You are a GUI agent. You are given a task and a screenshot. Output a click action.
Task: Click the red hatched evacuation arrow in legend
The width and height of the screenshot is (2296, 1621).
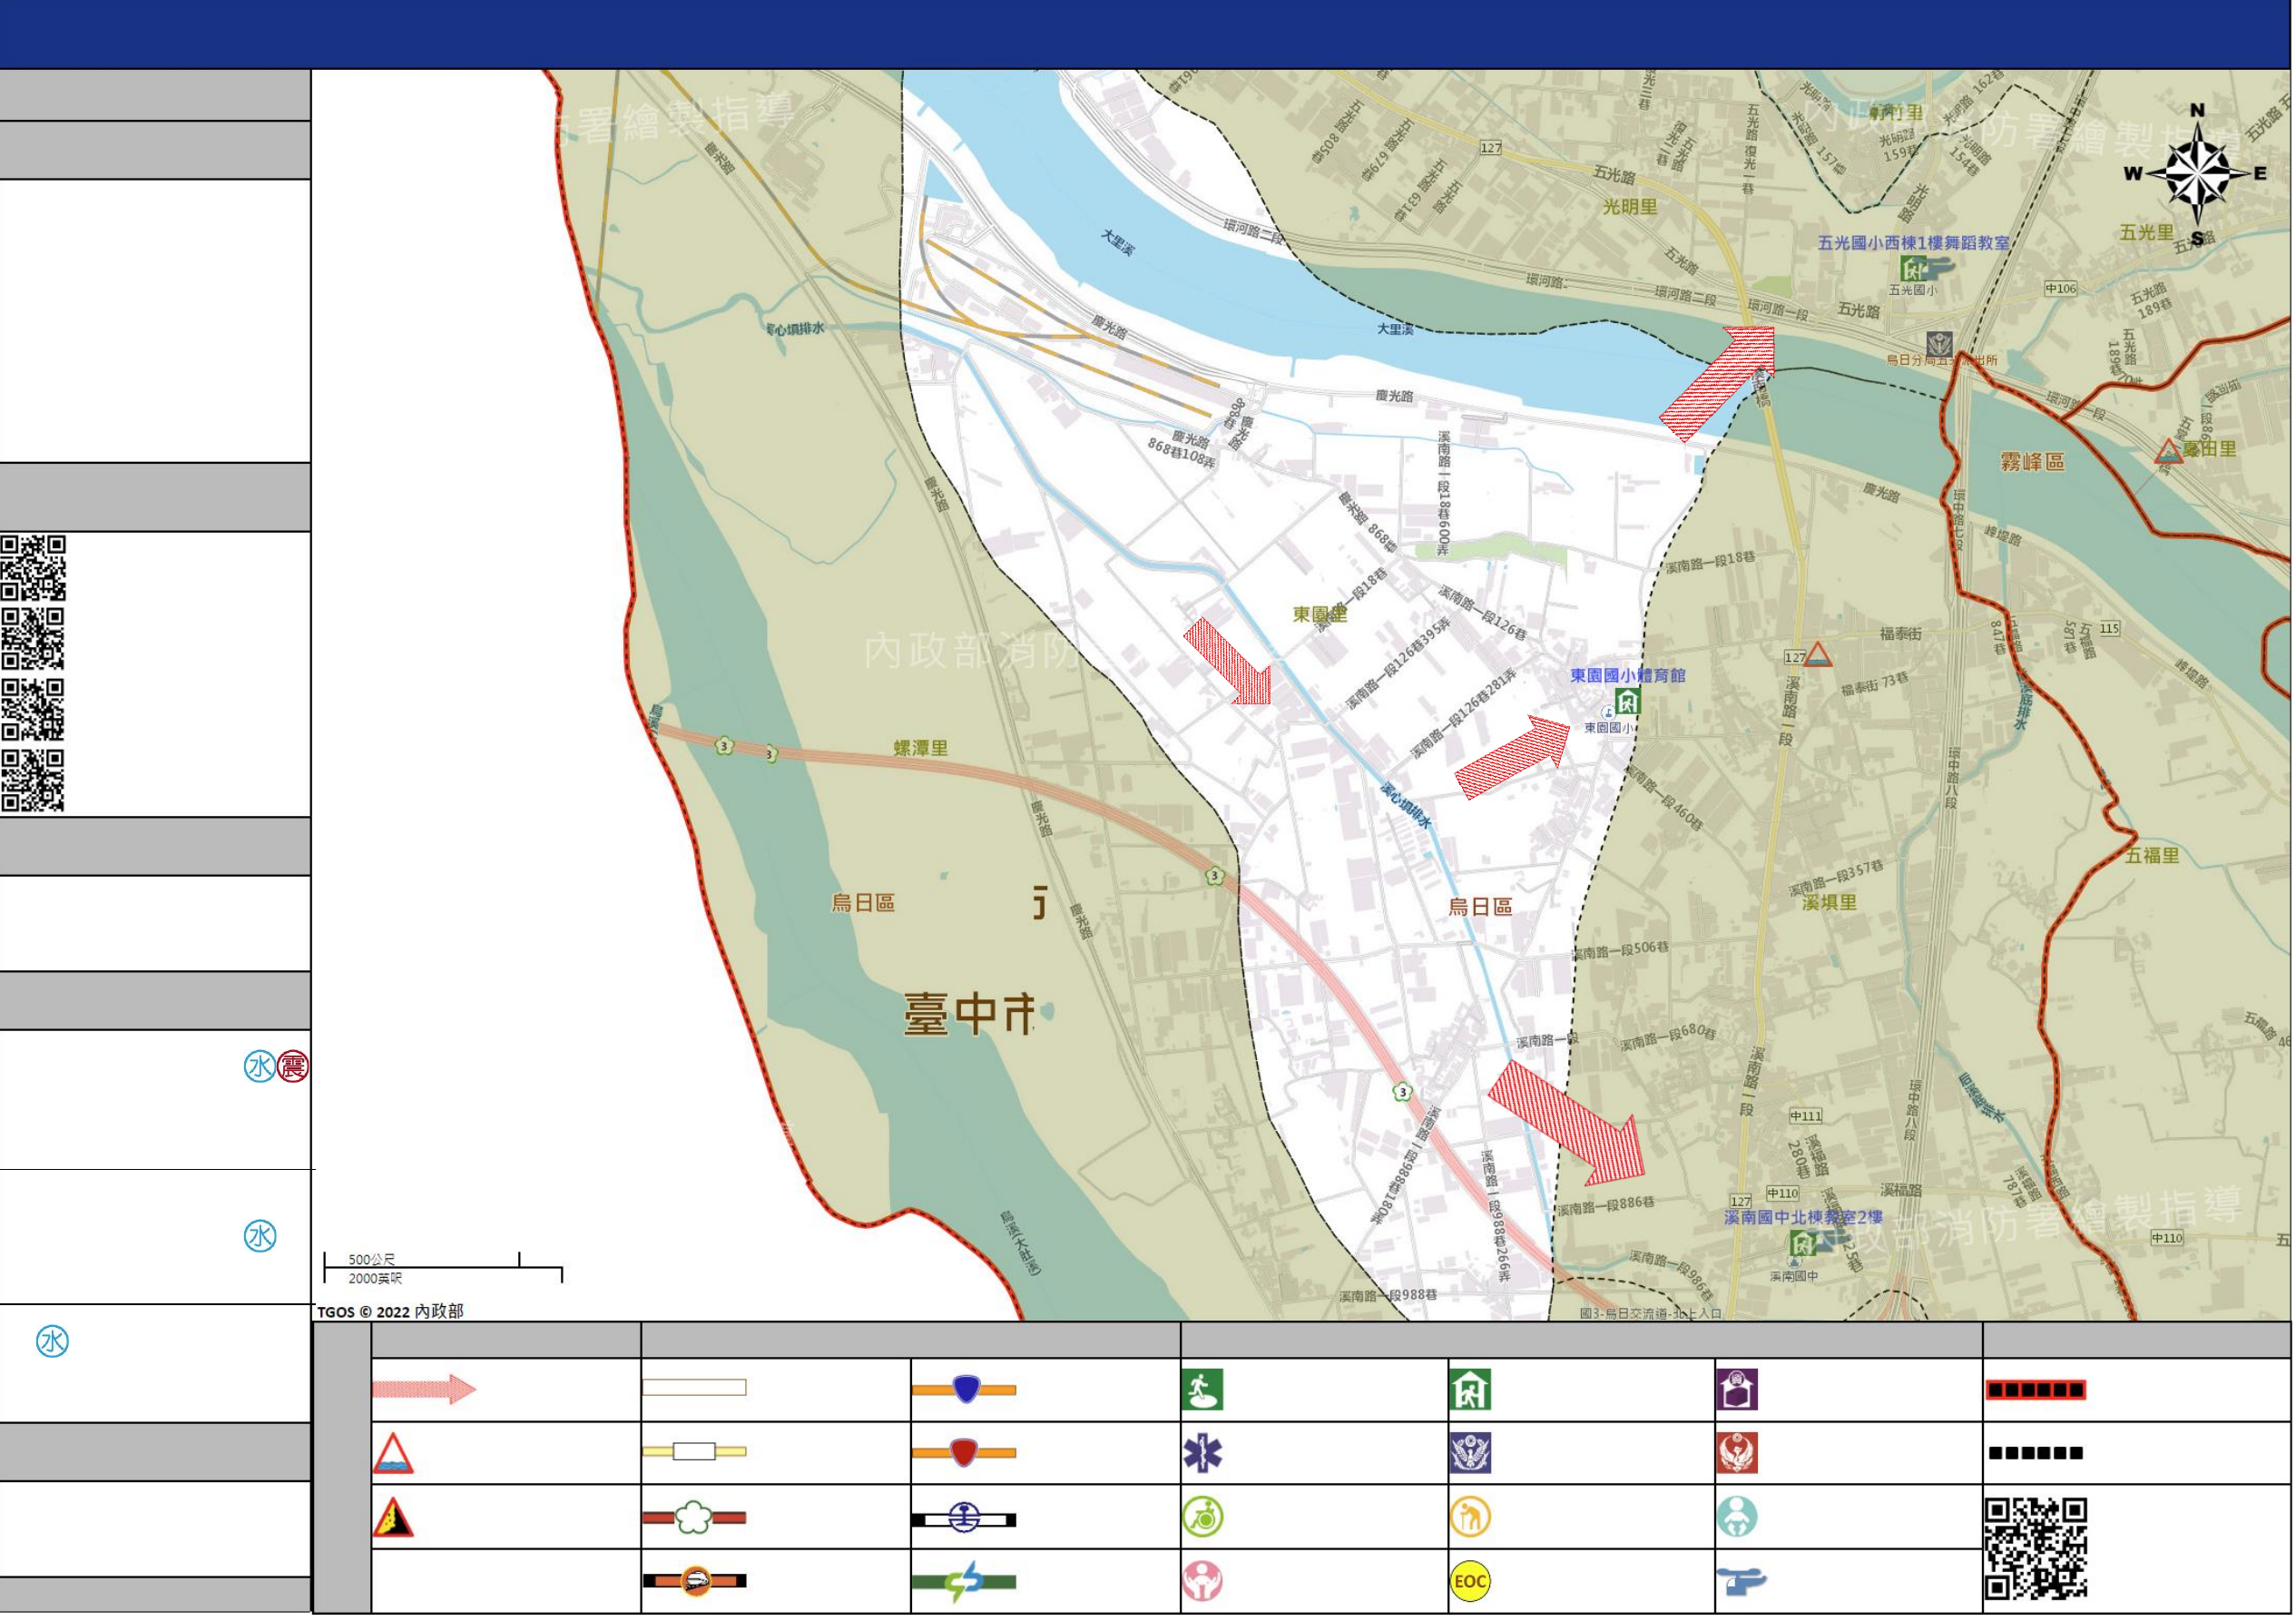click(x=424, y=1389)
